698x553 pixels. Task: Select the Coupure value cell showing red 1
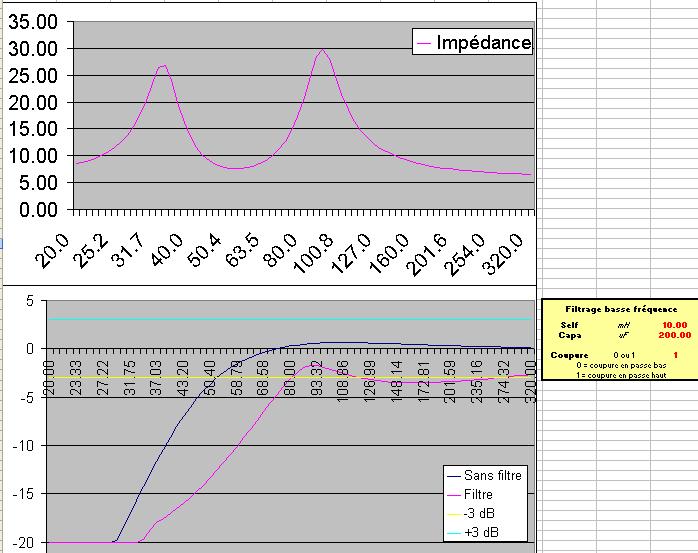tap(675, 355)
